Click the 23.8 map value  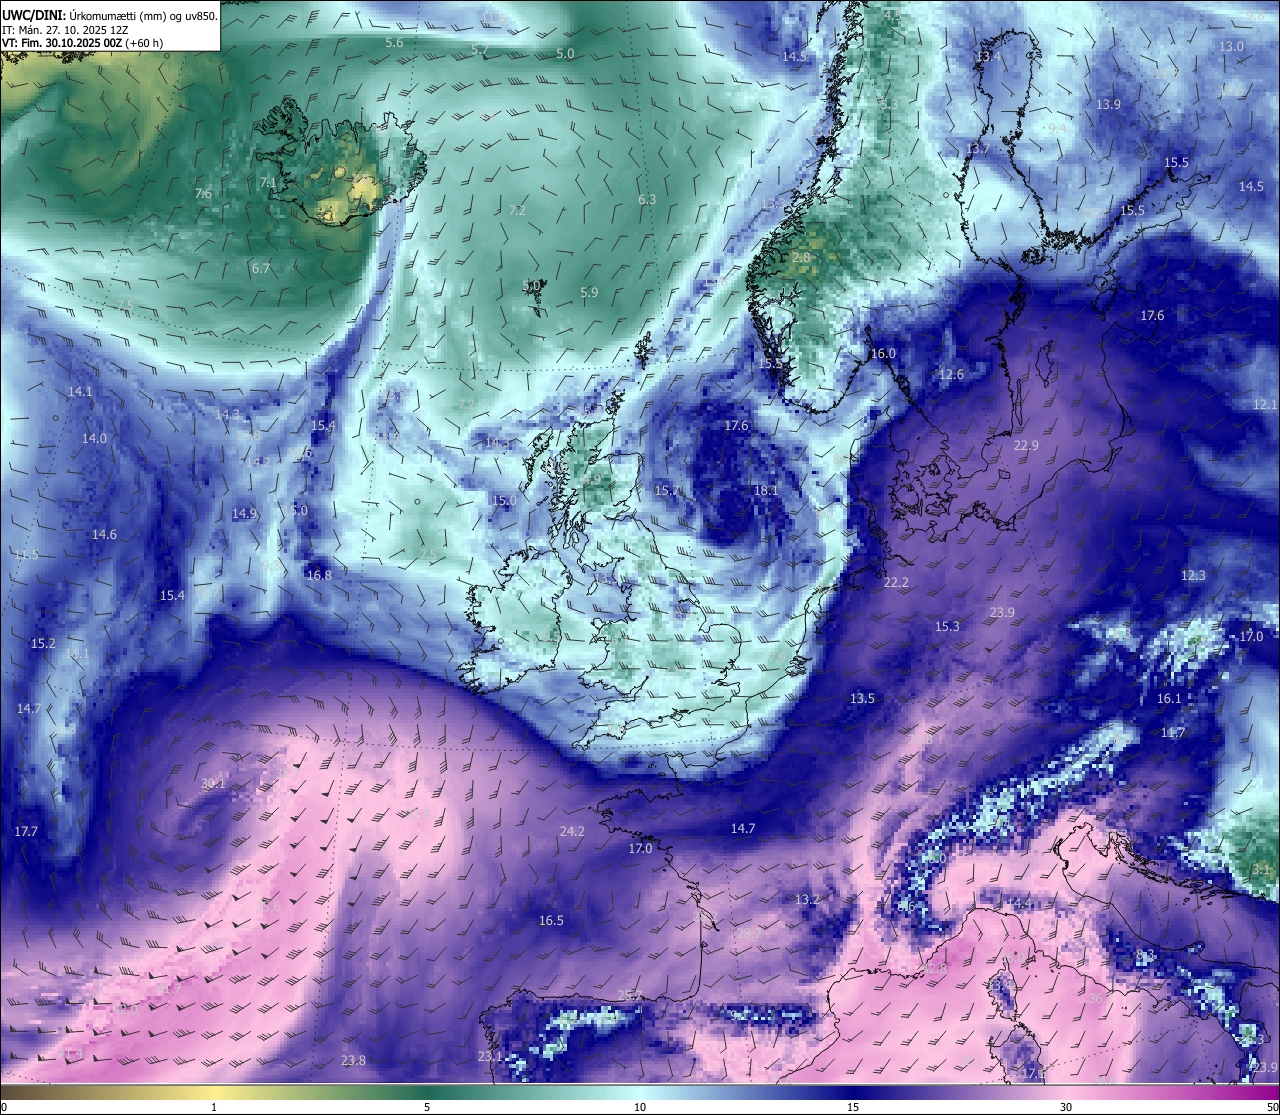(353, 1060)
